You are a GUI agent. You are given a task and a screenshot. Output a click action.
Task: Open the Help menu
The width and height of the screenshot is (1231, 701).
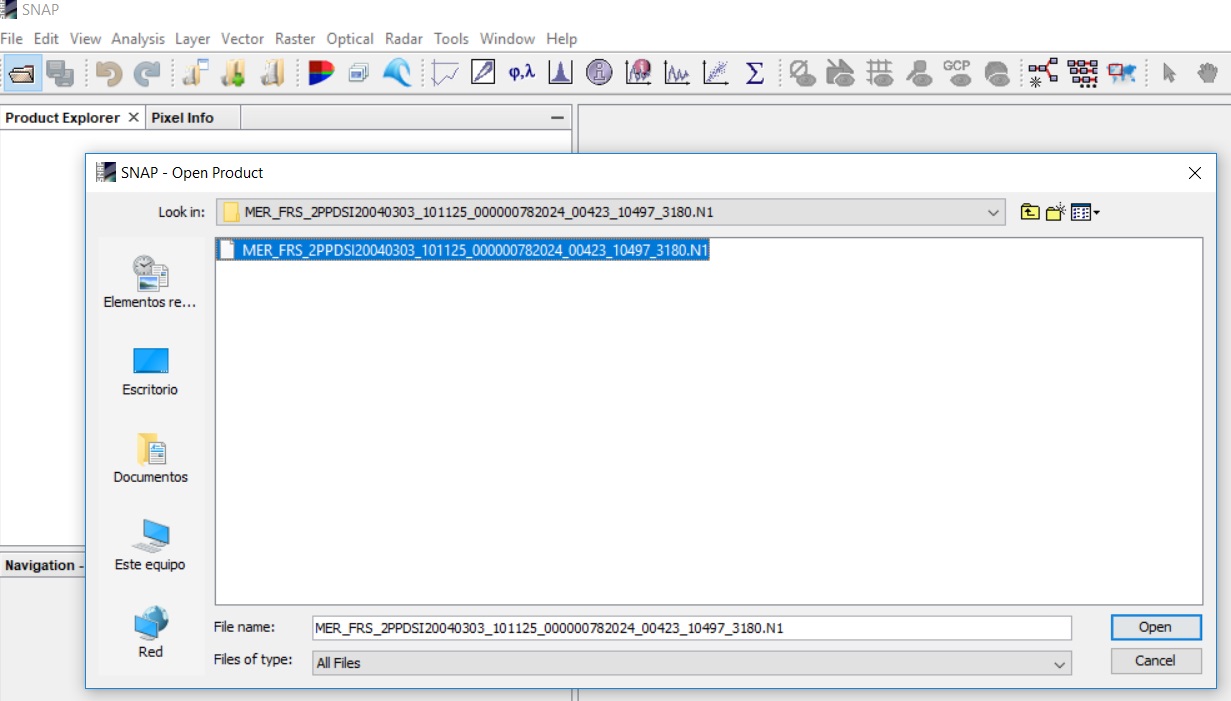coord(561,39)
